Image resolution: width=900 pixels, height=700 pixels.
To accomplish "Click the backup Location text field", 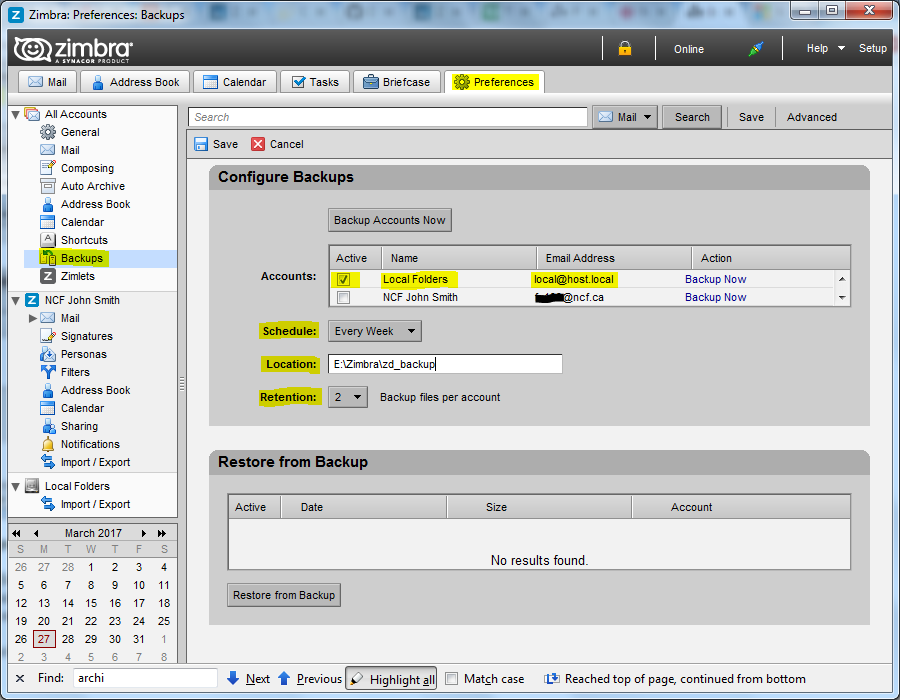I will 445,364.
